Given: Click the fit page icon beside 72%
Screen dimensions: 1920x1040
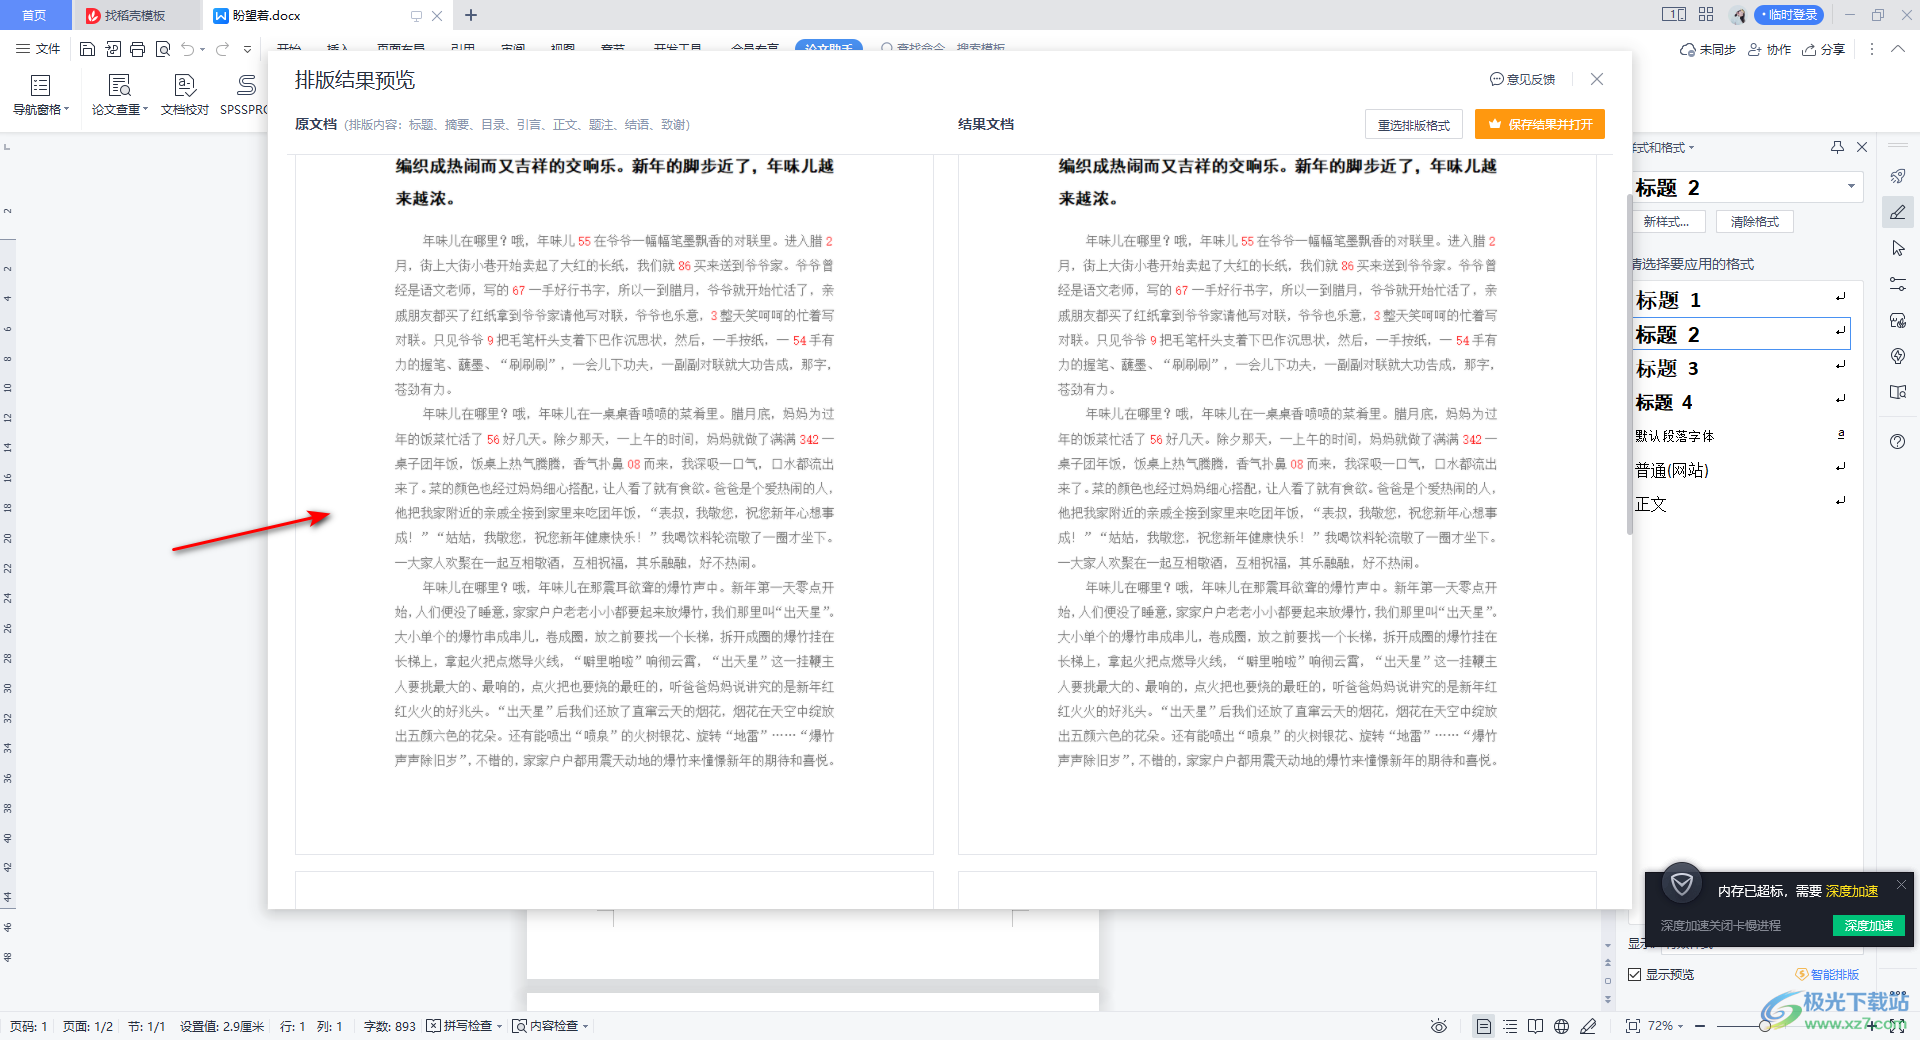Looking at the screenshot, I should point(1632,1026).
